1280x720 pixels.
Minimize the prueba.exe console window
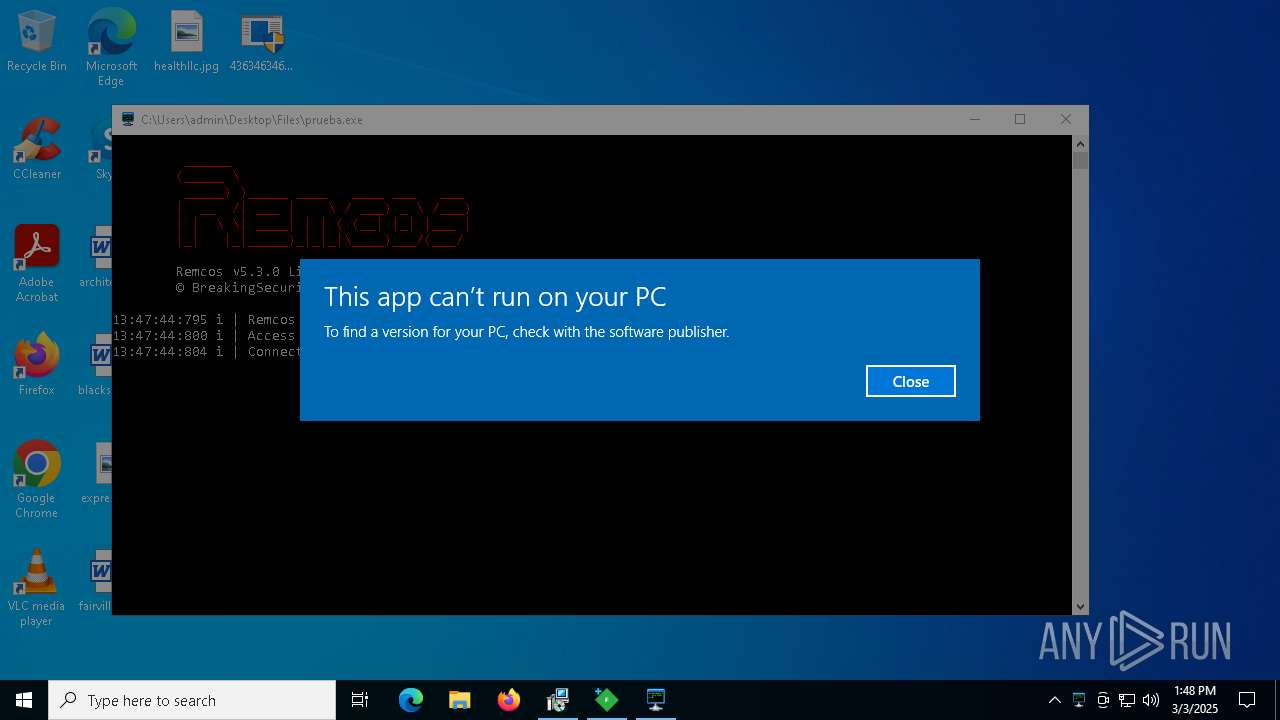pos(975,119)
